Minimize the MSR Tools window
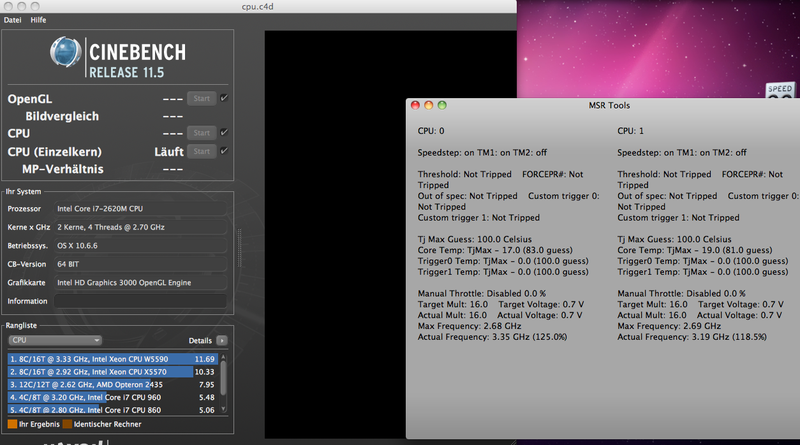The image size is (800, 445). [429, 105]
